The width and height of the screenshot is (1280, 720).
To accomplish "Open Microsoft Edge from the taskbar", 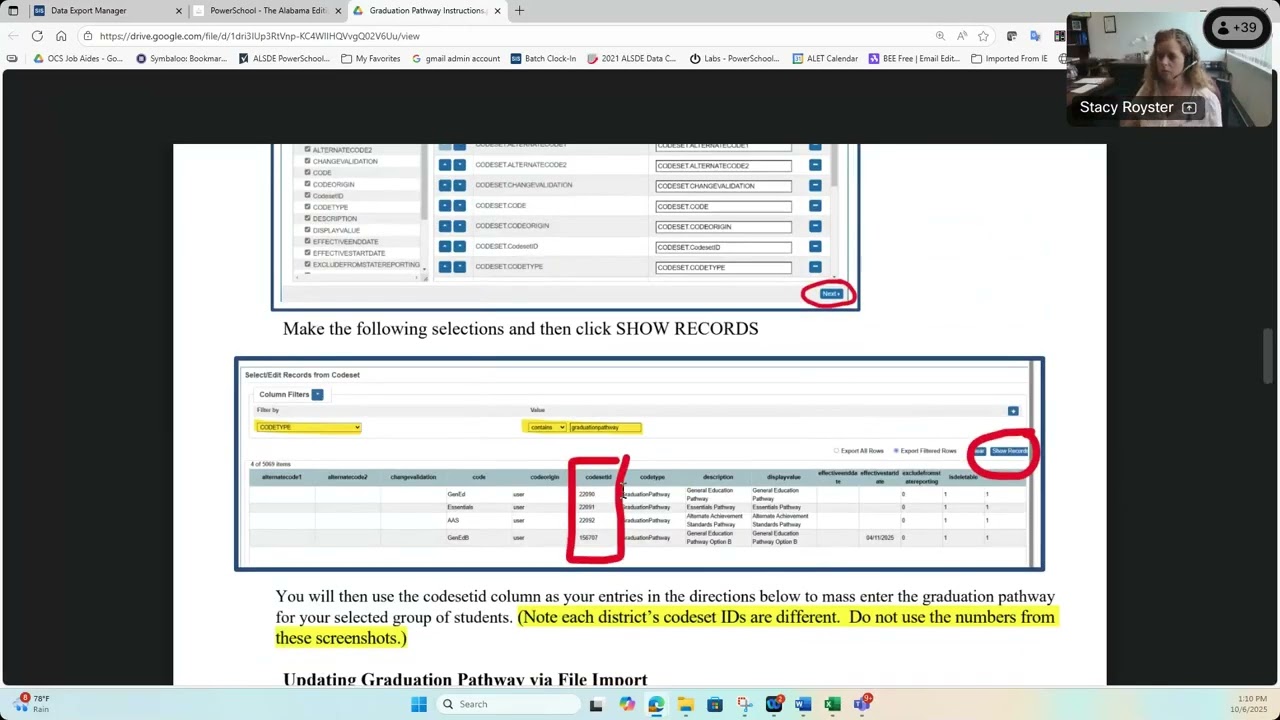I will coord(656,704).
